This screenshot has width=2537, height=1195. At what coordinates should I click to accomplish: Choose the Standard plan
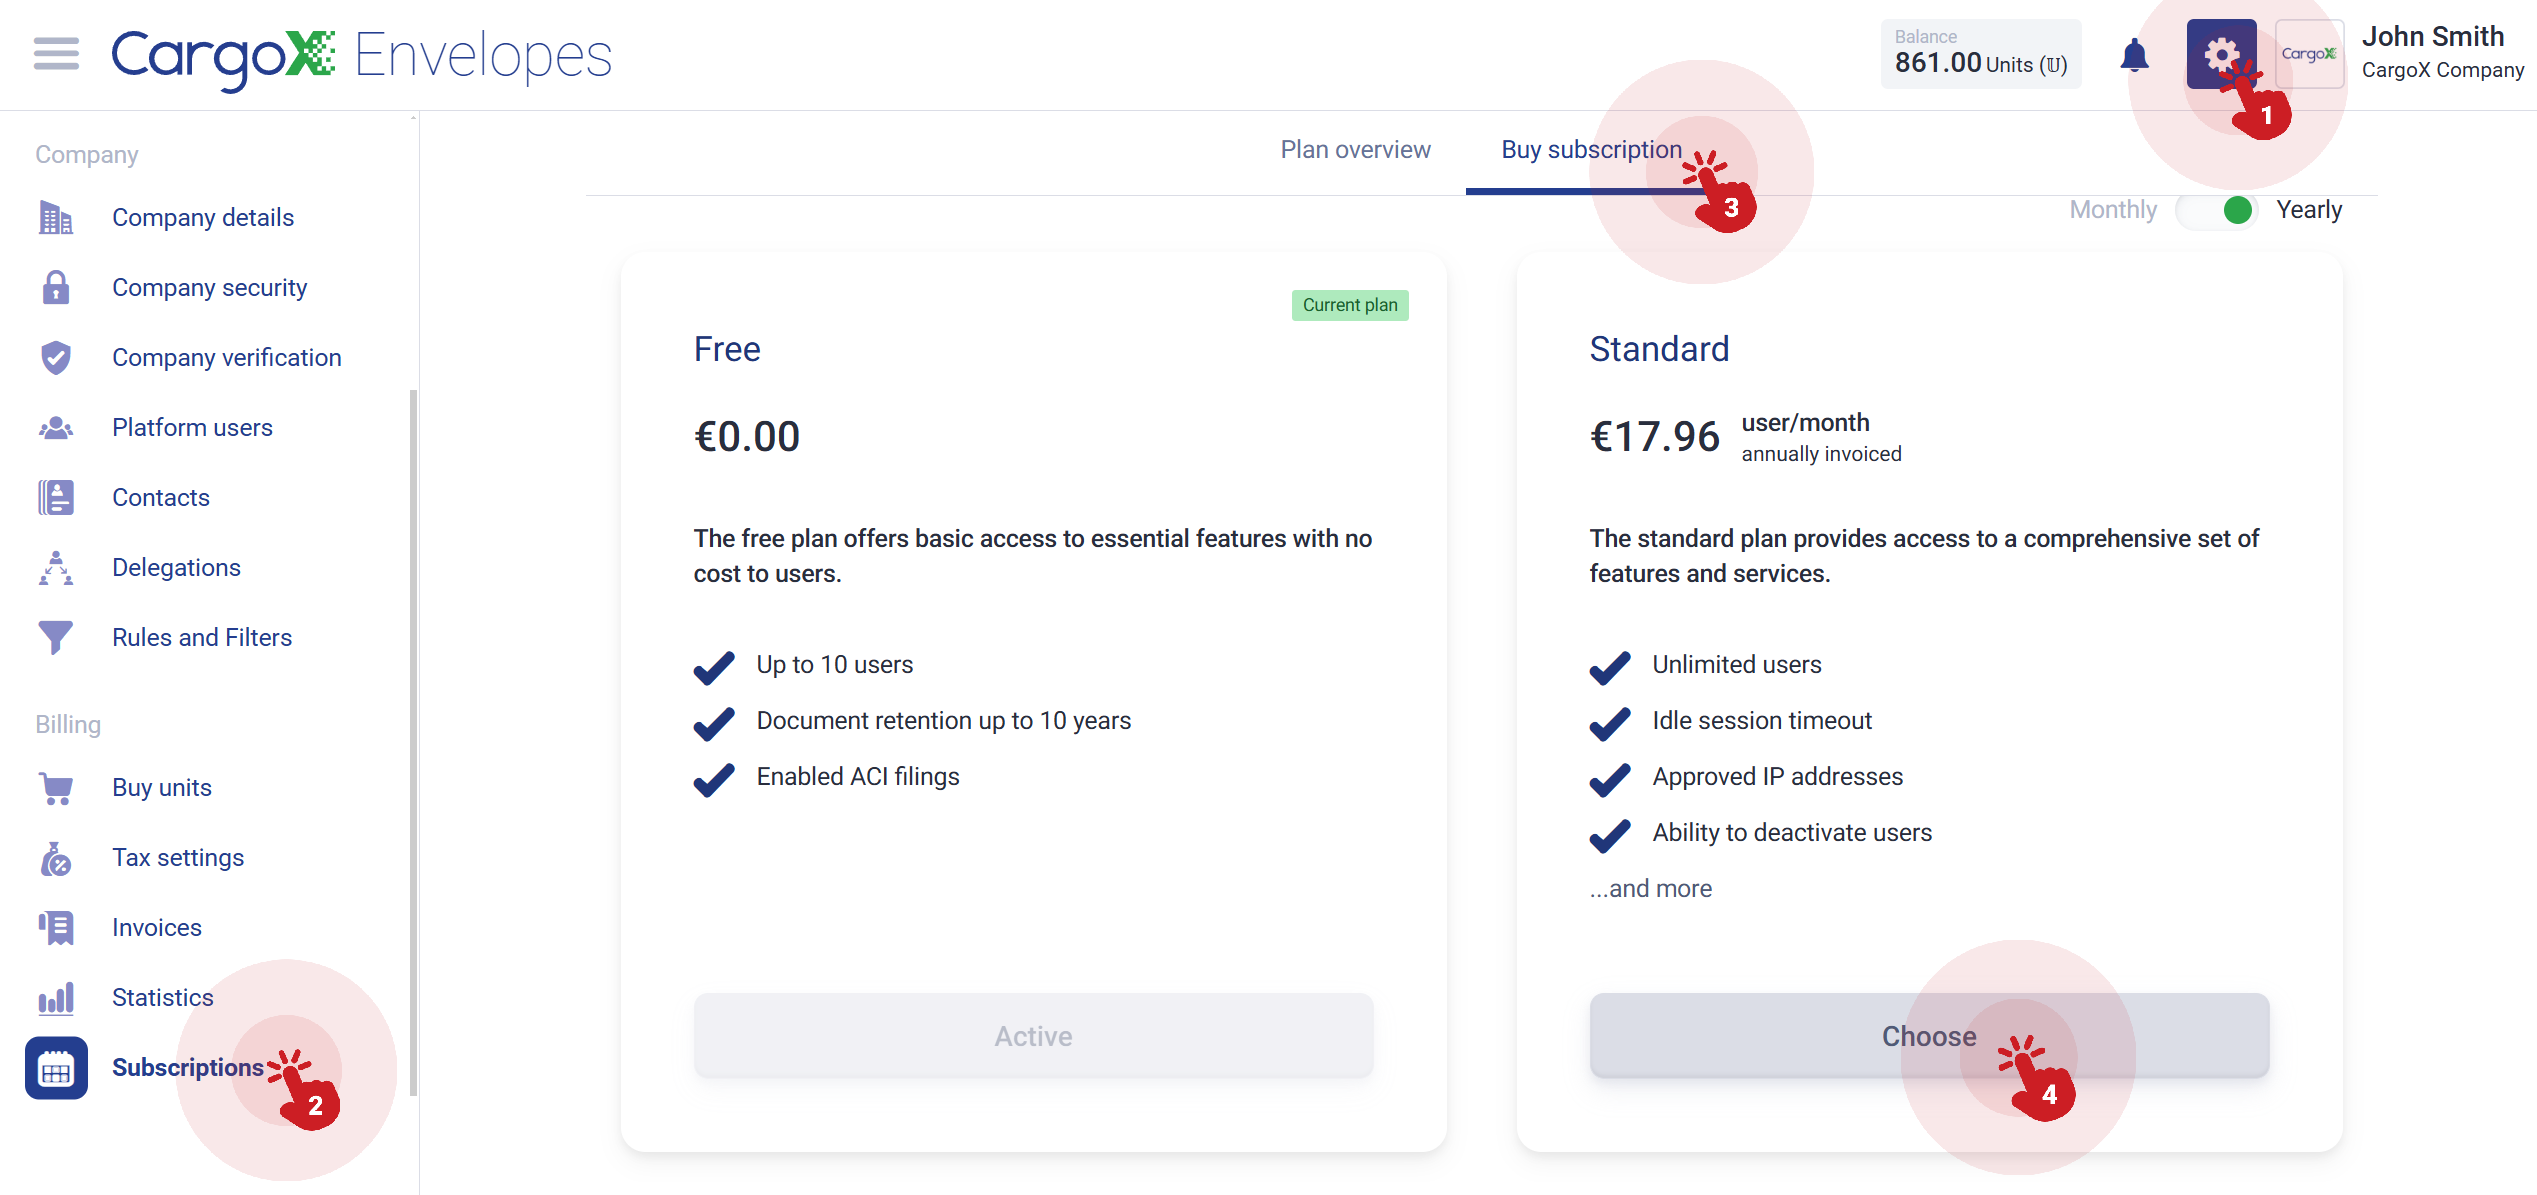1929,1036
